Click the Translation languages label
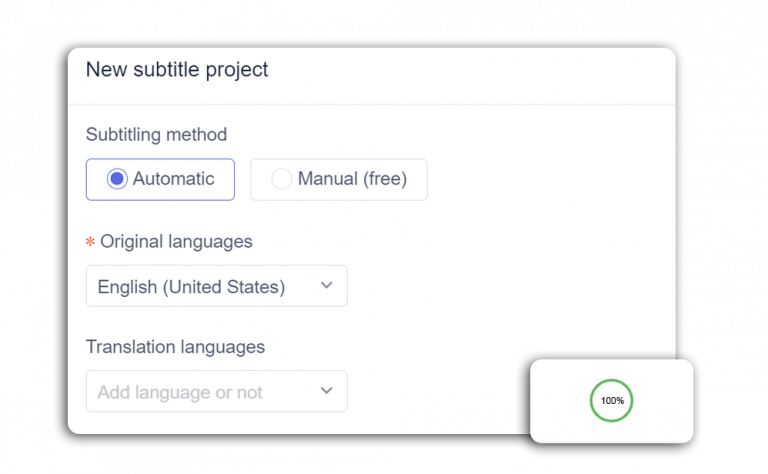The width and height of the screenshot is (768, 474). point(175,347)
